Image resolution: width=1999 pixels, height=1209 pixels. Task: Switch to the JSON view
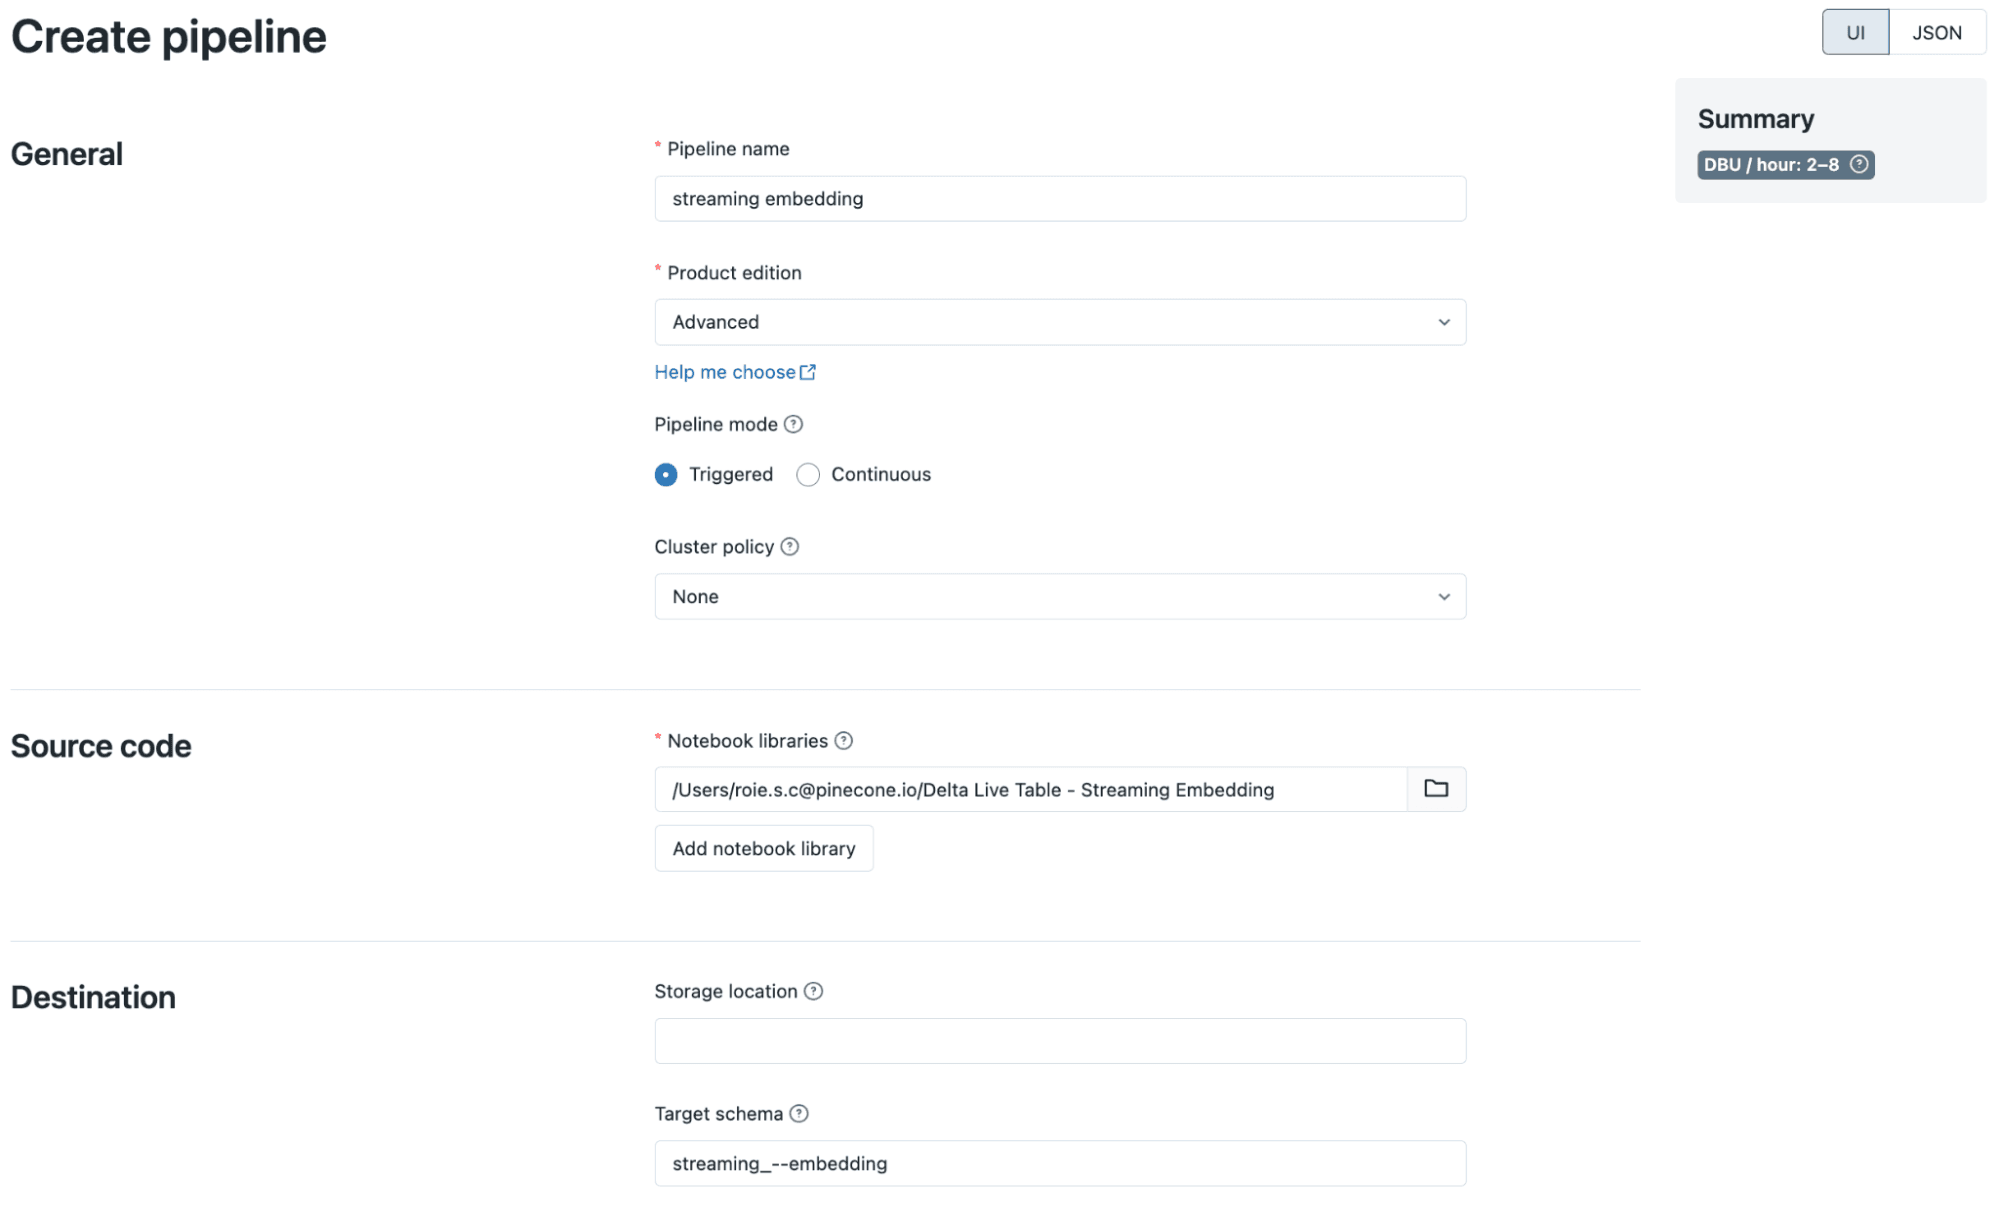click(1937, 31)
